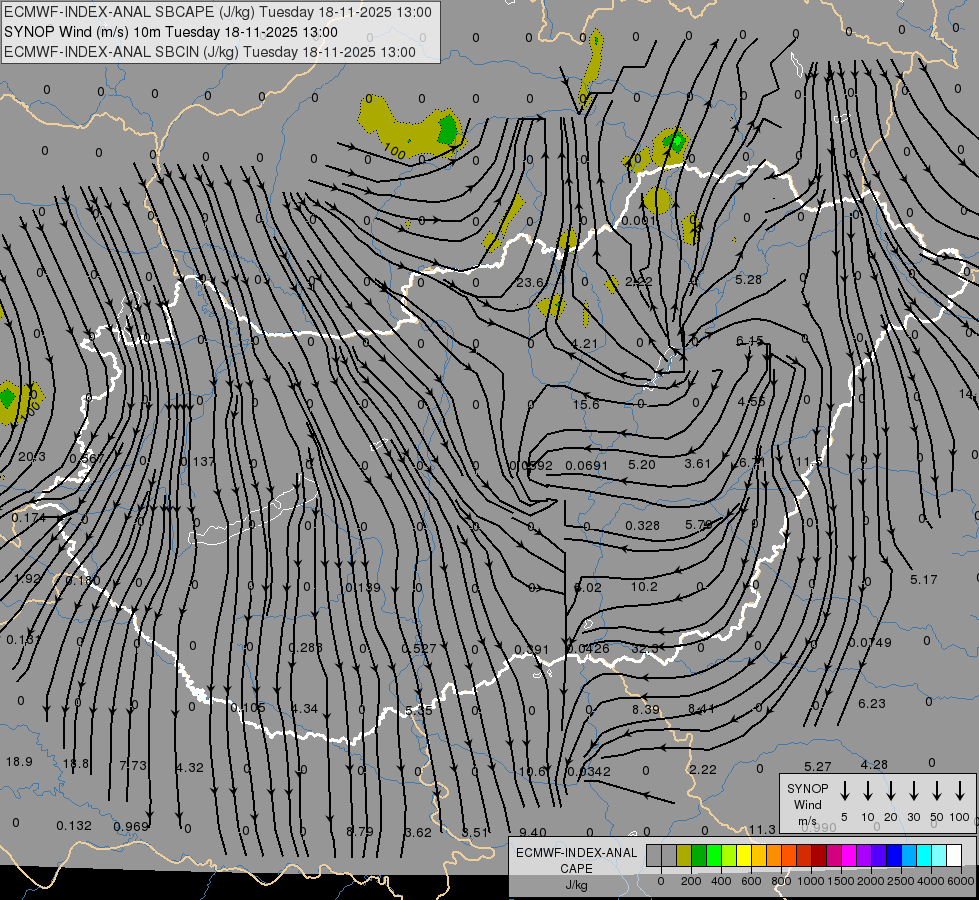
Task: Click the 8.79 value on the map
Action: point(360,831)
